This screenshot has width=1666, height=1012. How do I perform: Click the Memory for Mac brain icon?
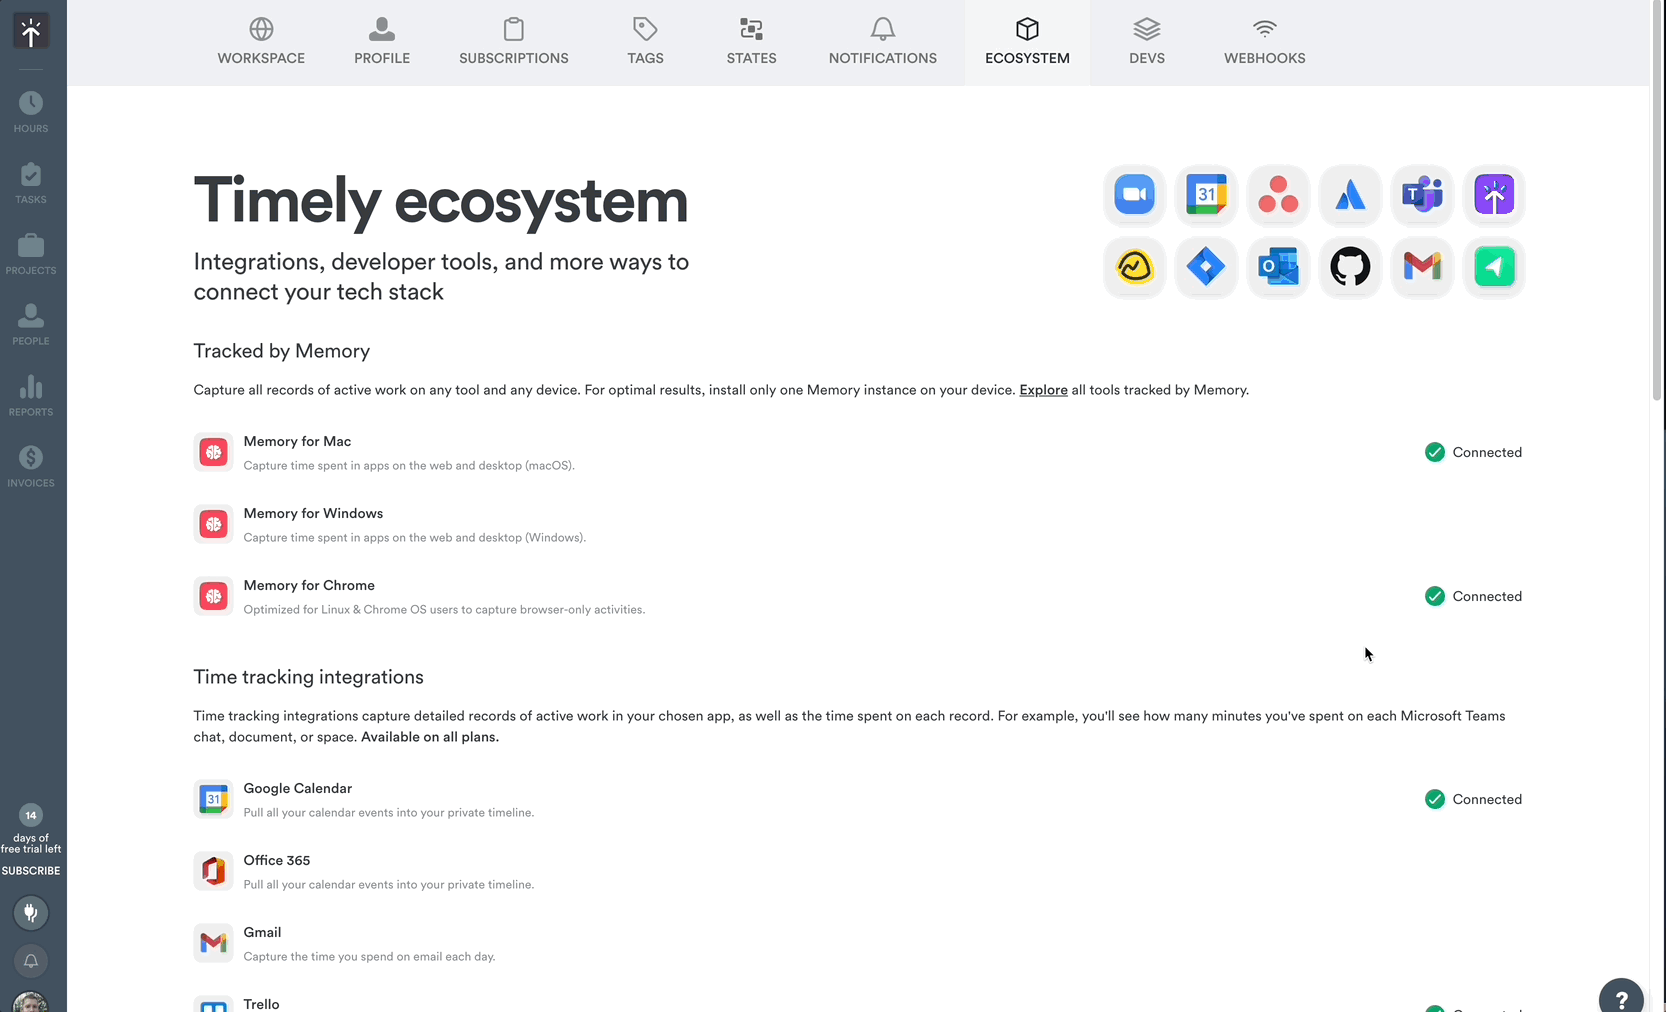[213, 452]
